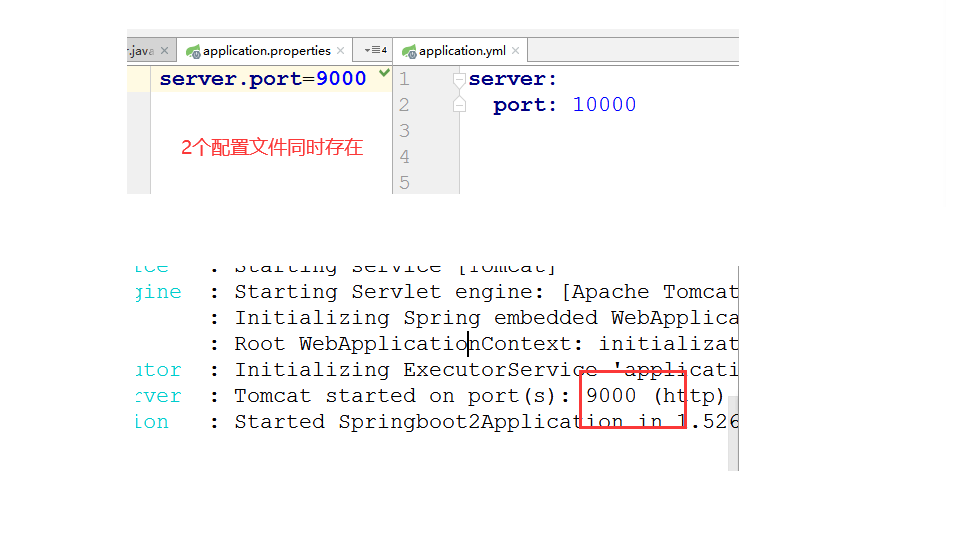Screen dimensions: 959x546
Task: Switch to the application.properties tab
Action: pyautogui.click(x=265, y=51)
